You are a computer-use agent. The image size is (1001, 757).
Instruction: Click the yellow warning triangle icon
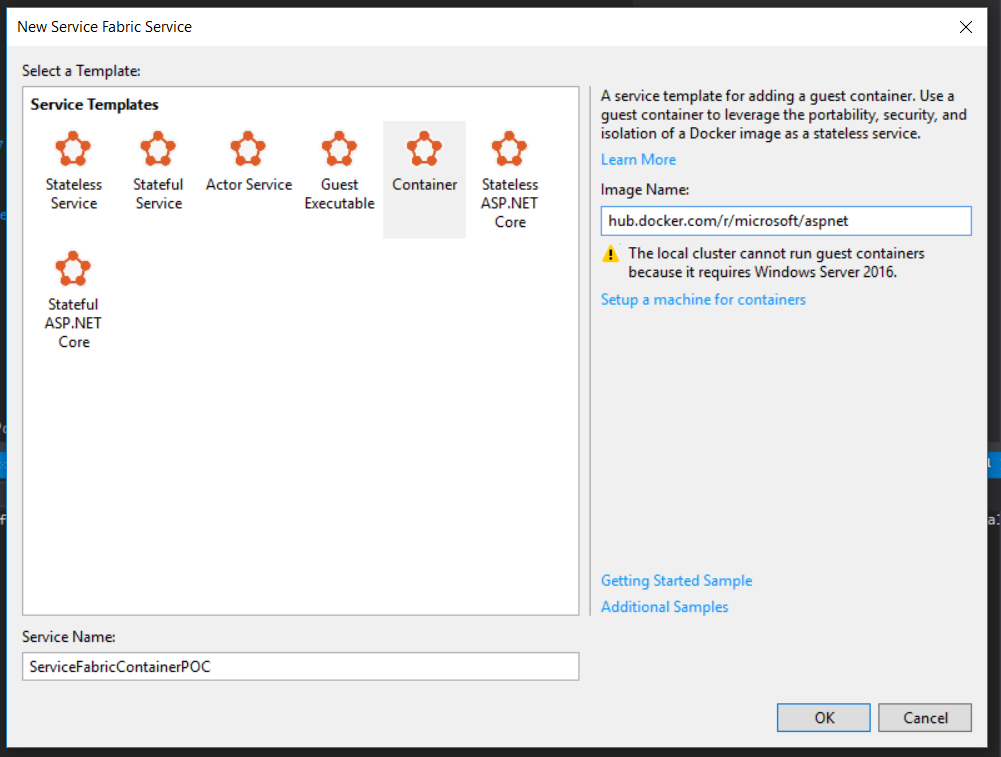click(x=611, y=254)
